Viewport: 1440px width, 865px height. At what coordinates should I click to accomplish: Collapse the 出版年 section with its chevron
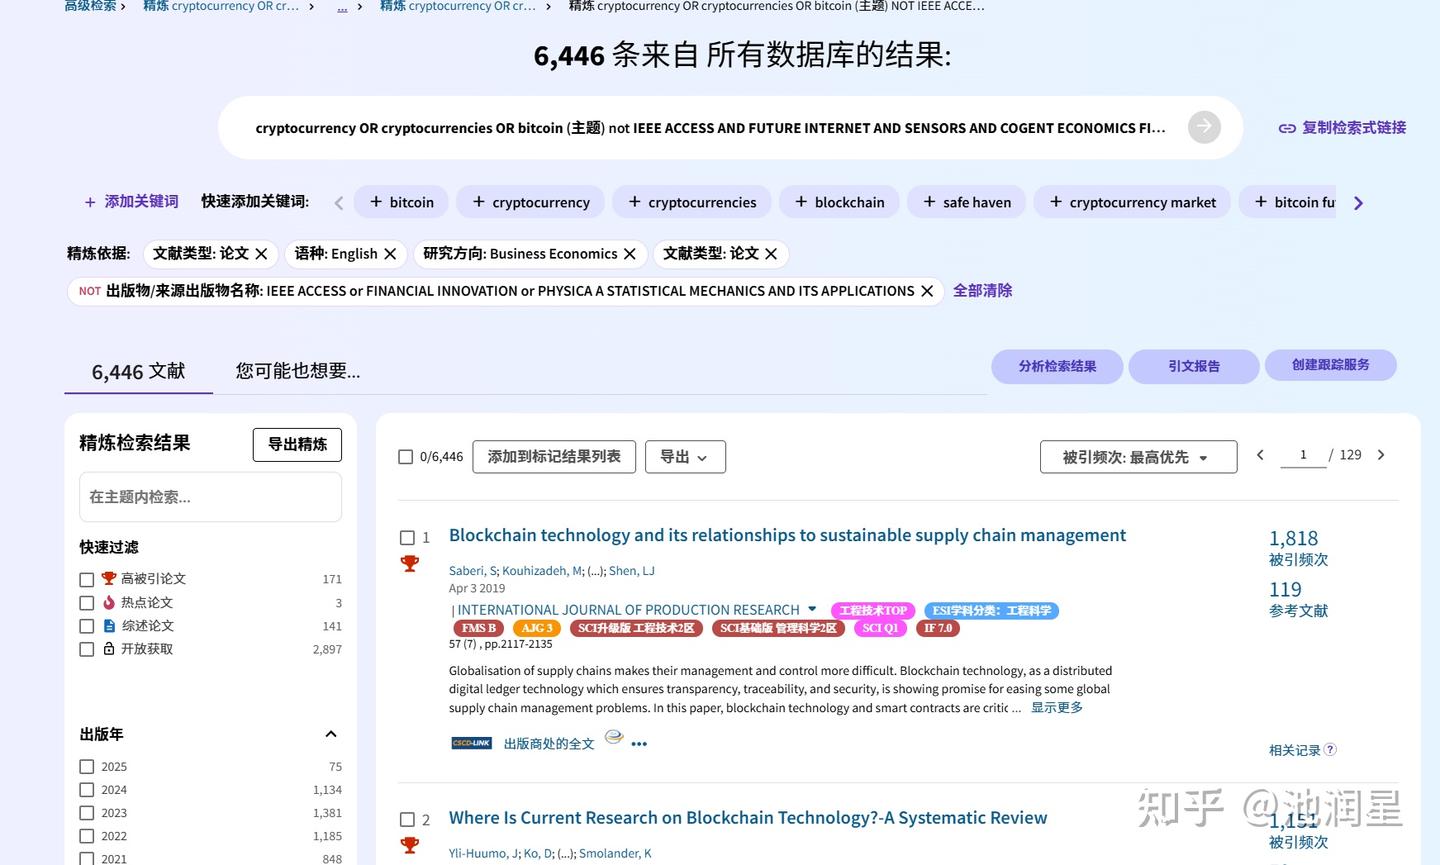pos(330,733)
